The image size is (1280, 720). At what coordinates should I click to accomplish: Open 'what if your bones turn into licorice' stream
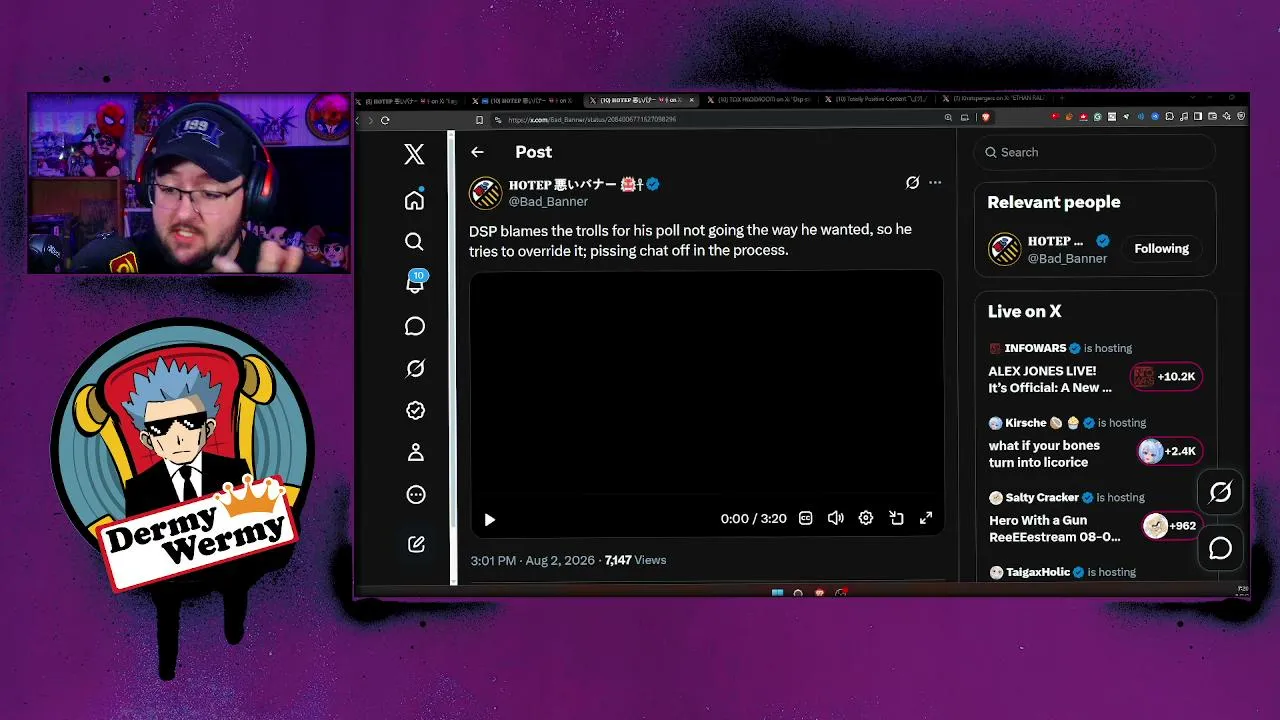tap(1044, 454)
